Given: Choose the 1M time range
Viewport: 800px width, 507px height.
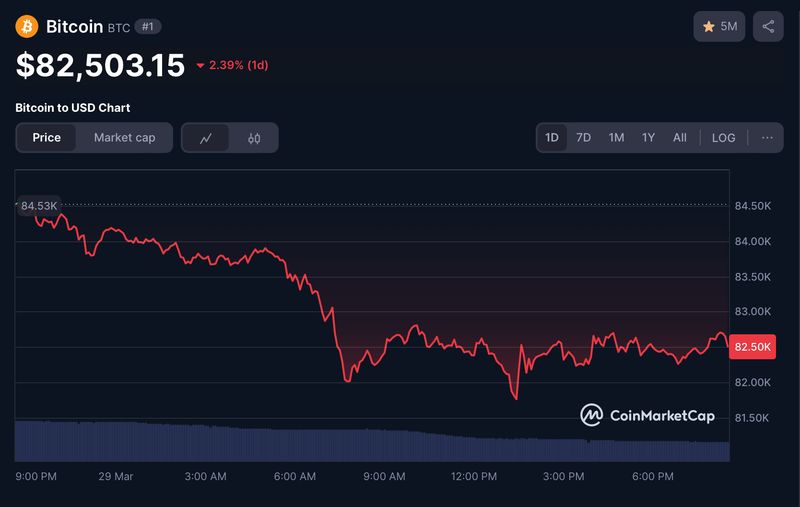Looking at the screenshot, I should [616, 138].
